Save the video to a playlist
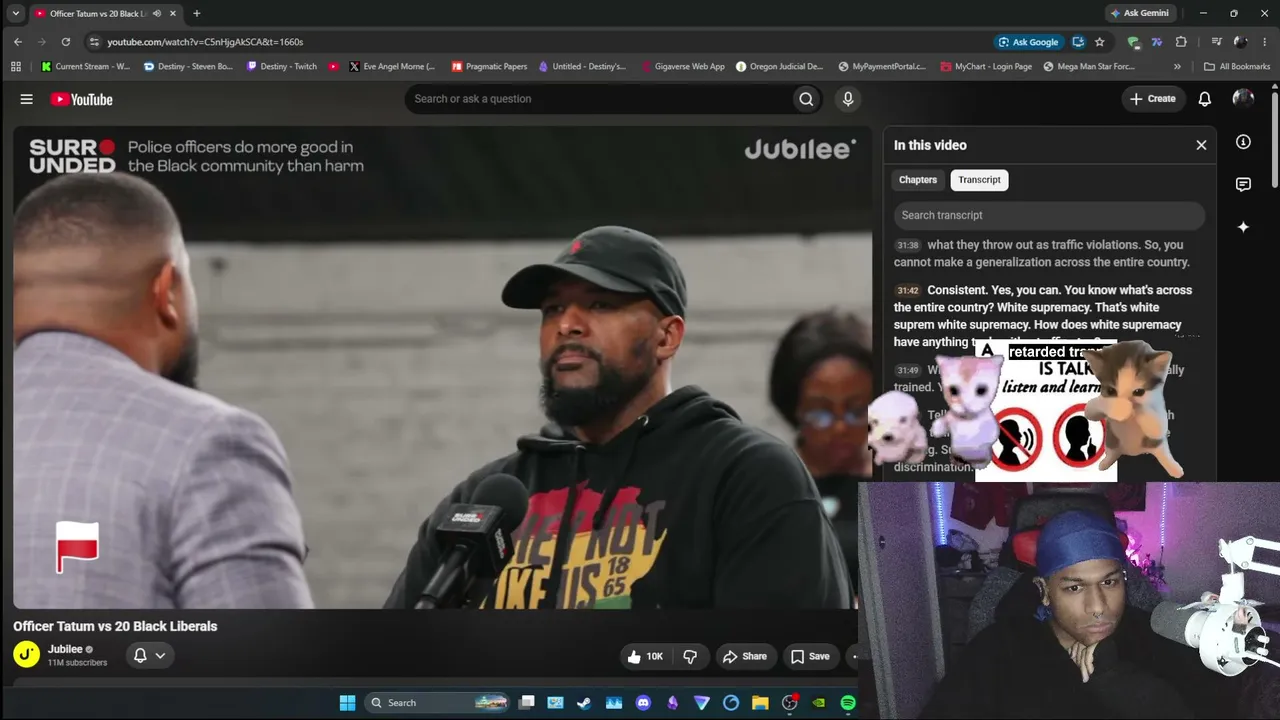1280x720 pixels. [x=810, y=656]
